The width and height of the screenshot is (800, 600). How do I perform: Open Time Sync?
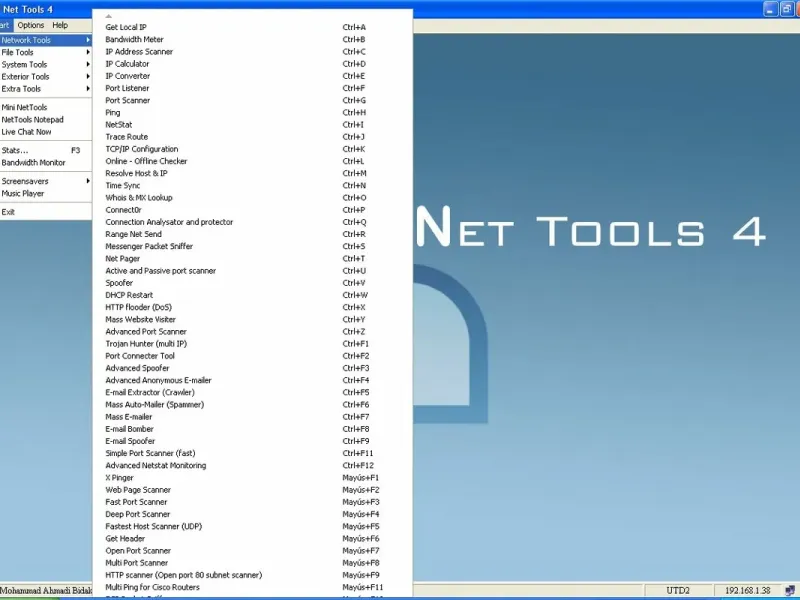click(252, 186)
